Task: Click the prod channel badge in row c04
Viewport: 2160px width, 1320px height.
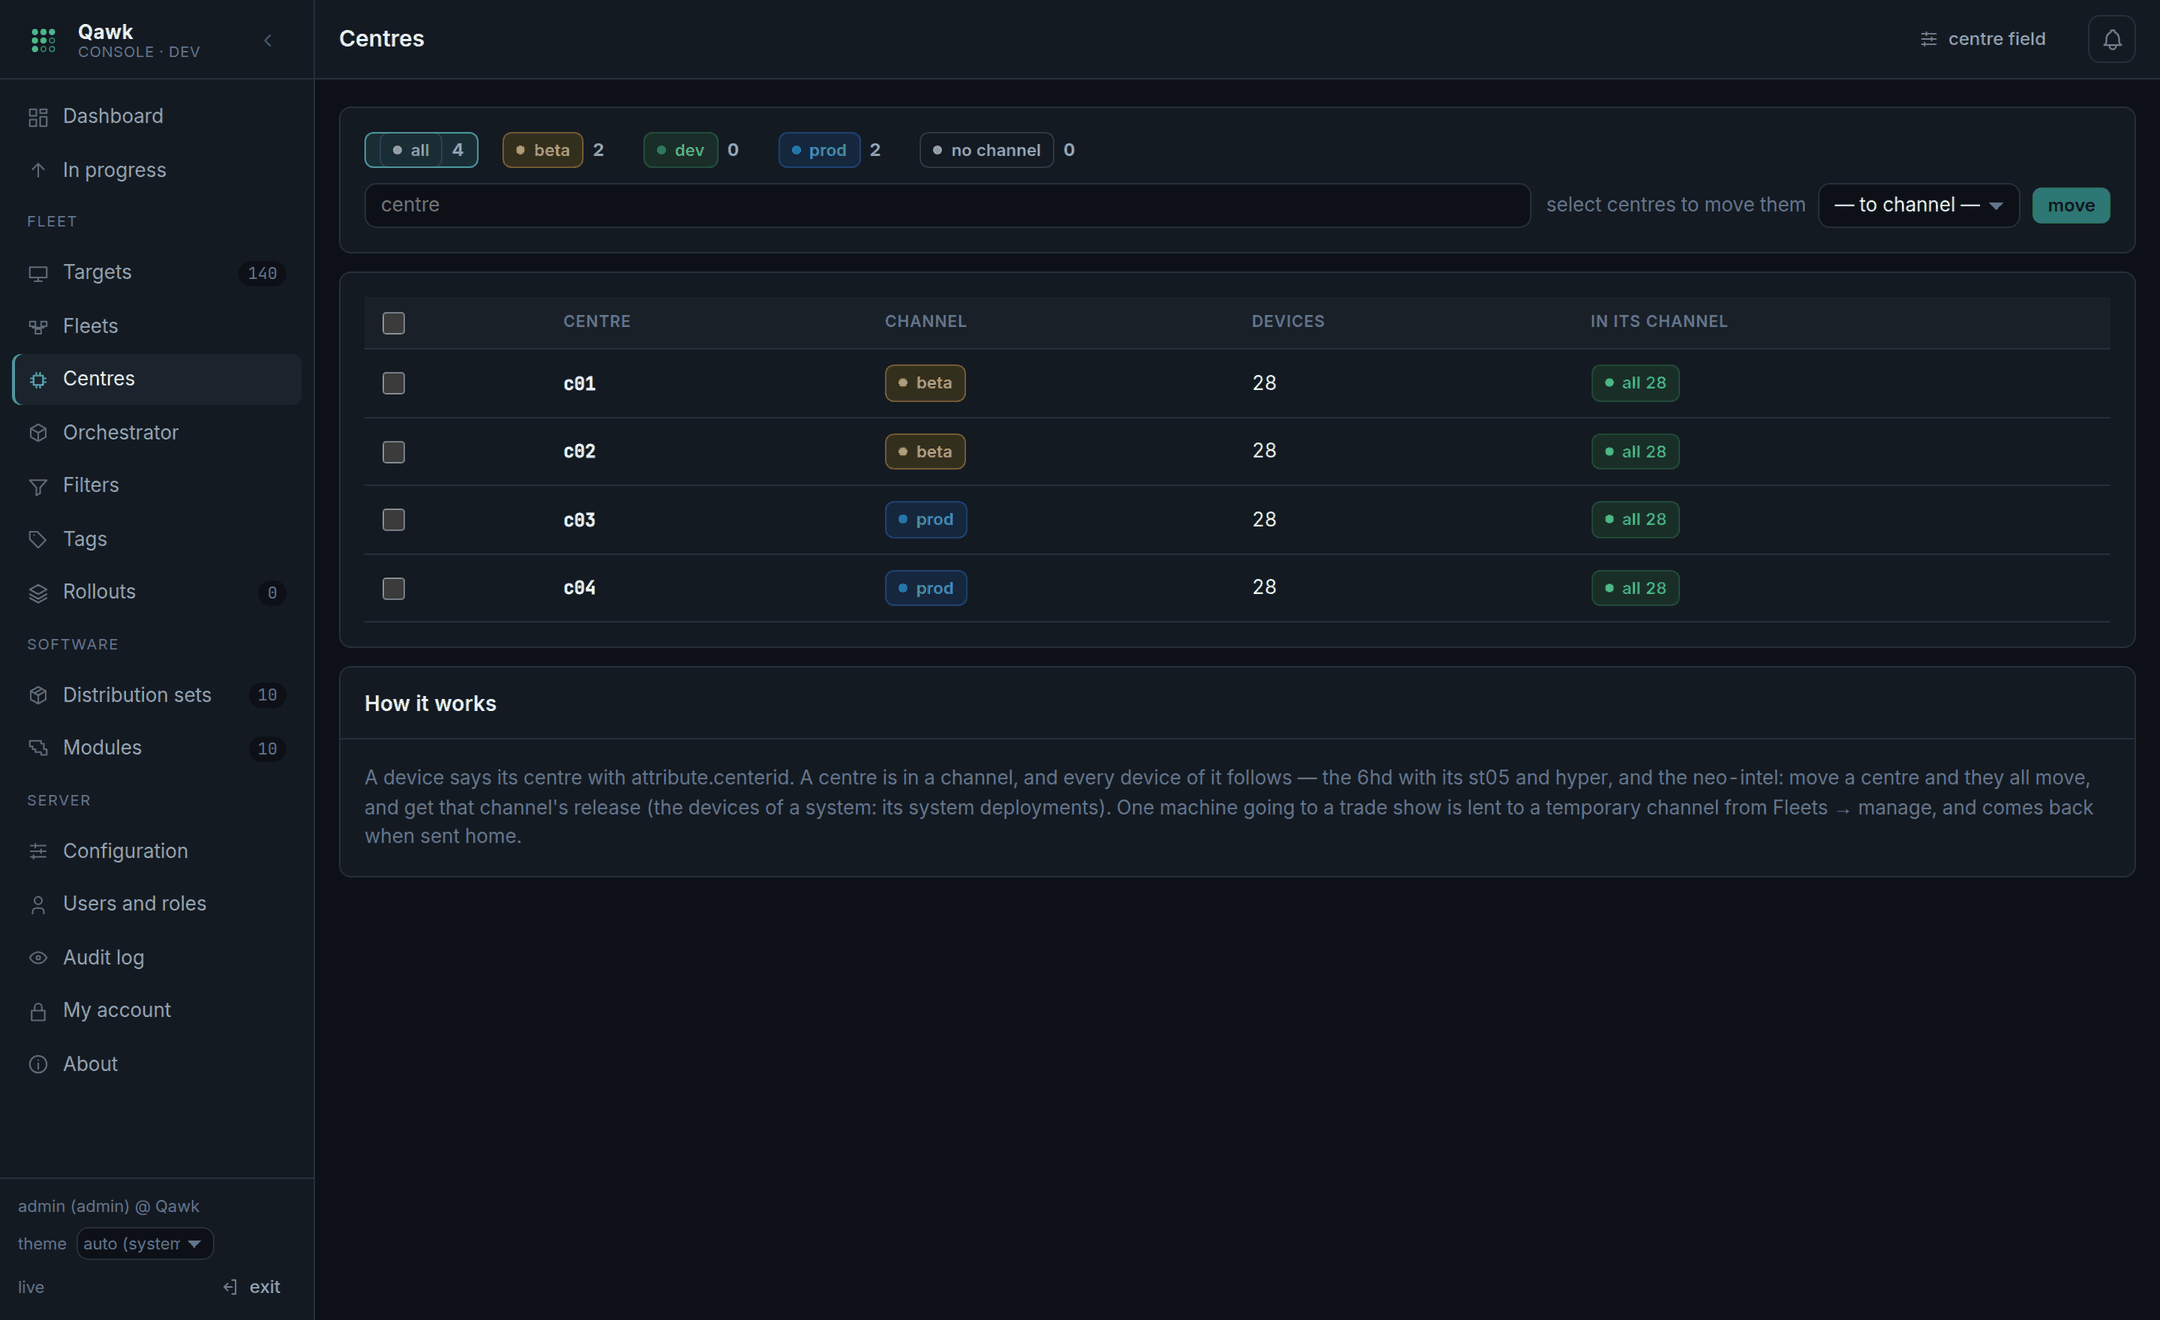Action: (x=926, y=588)
